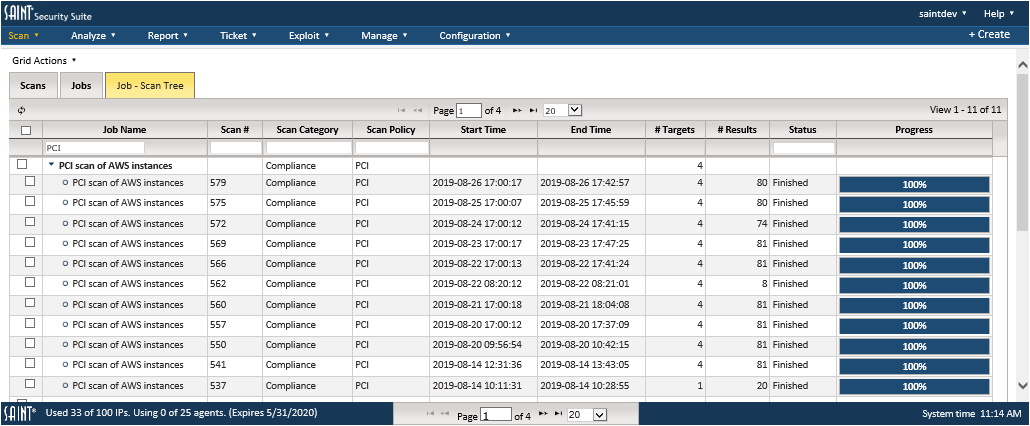This screenshot has width=1030, height=426.
Task: Check the box for scan 560
Action: click(x=30, y=303)
